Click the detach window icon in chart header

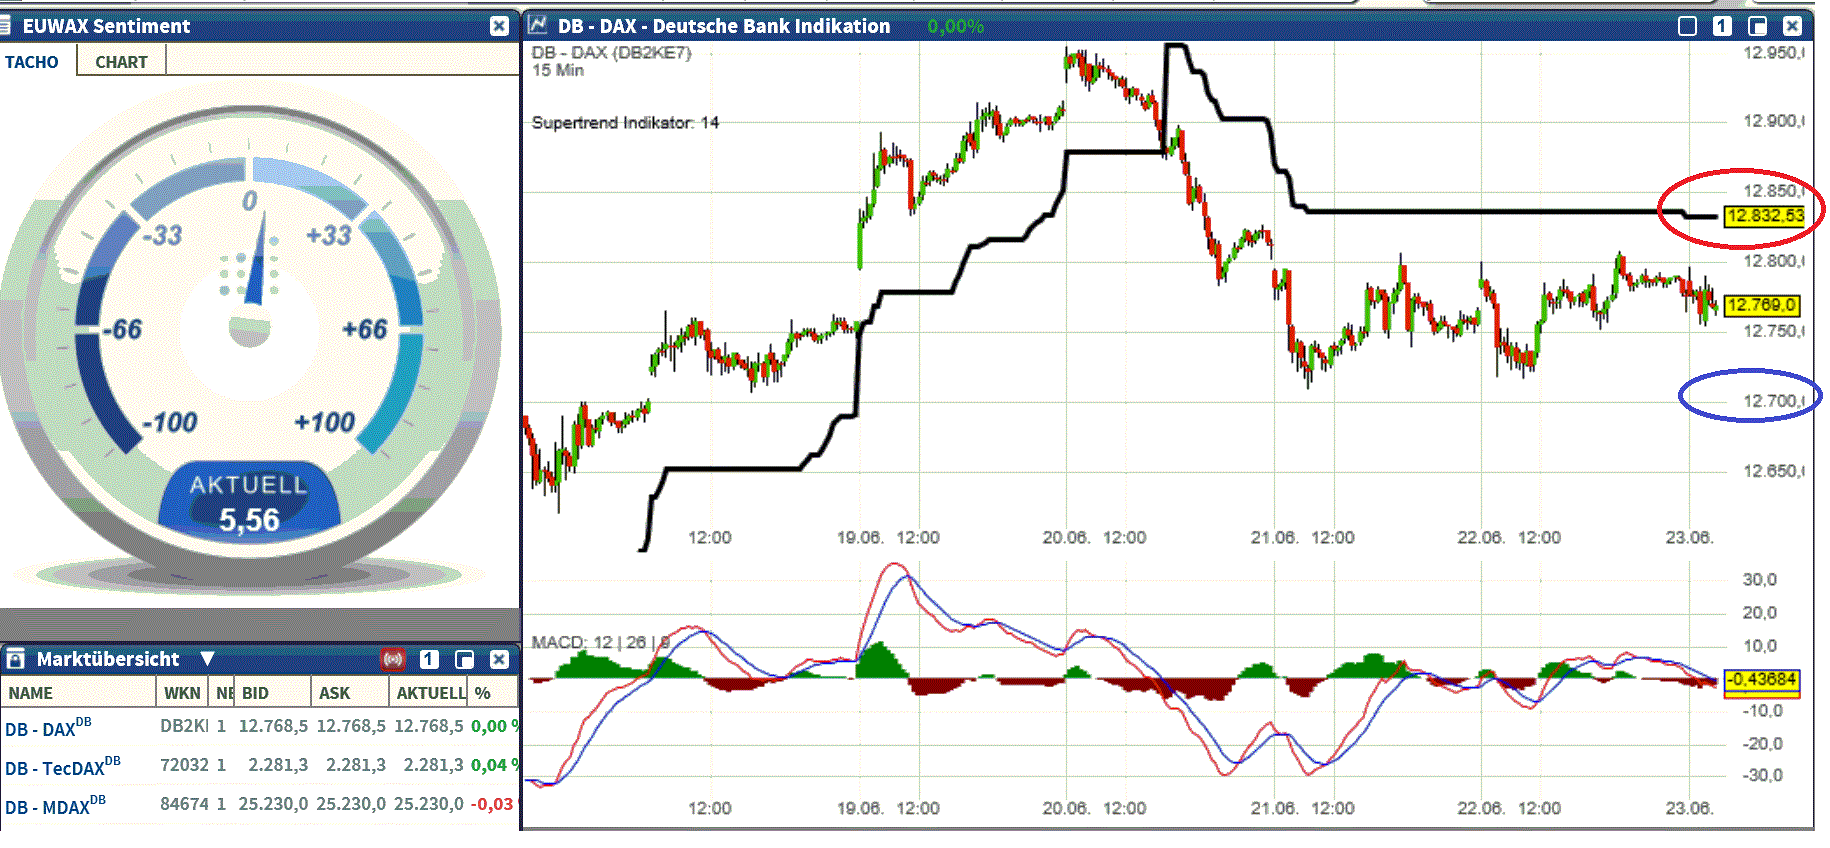pos(1757,26)
